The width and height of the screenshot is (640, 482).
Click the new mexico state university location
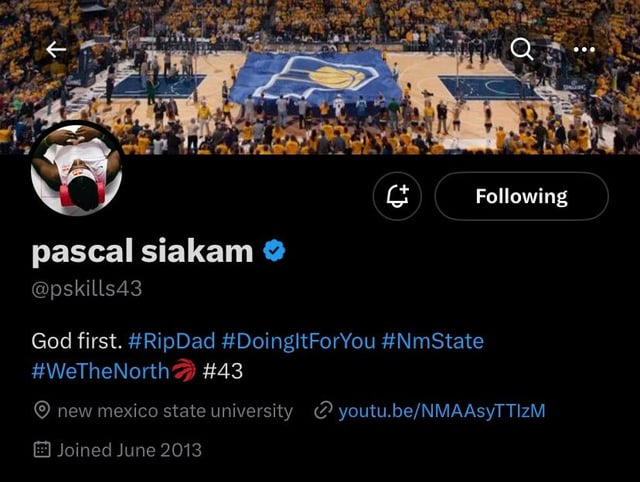pos(175,410)
